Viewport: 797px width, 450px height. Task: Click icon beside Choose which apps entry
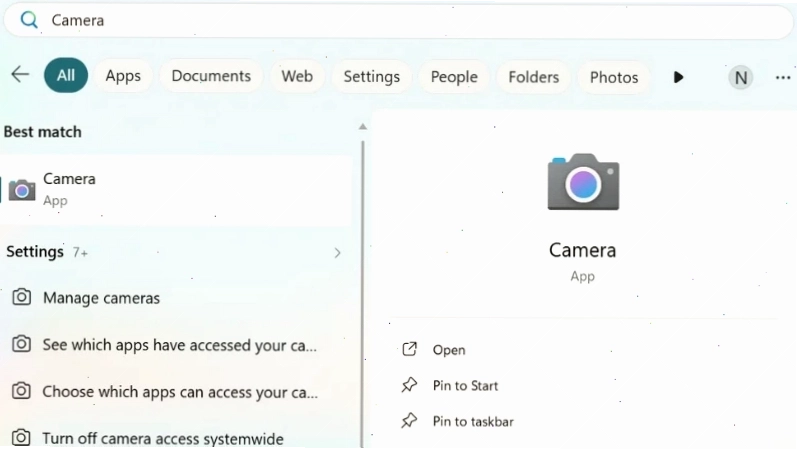click(x=21, y=391)
